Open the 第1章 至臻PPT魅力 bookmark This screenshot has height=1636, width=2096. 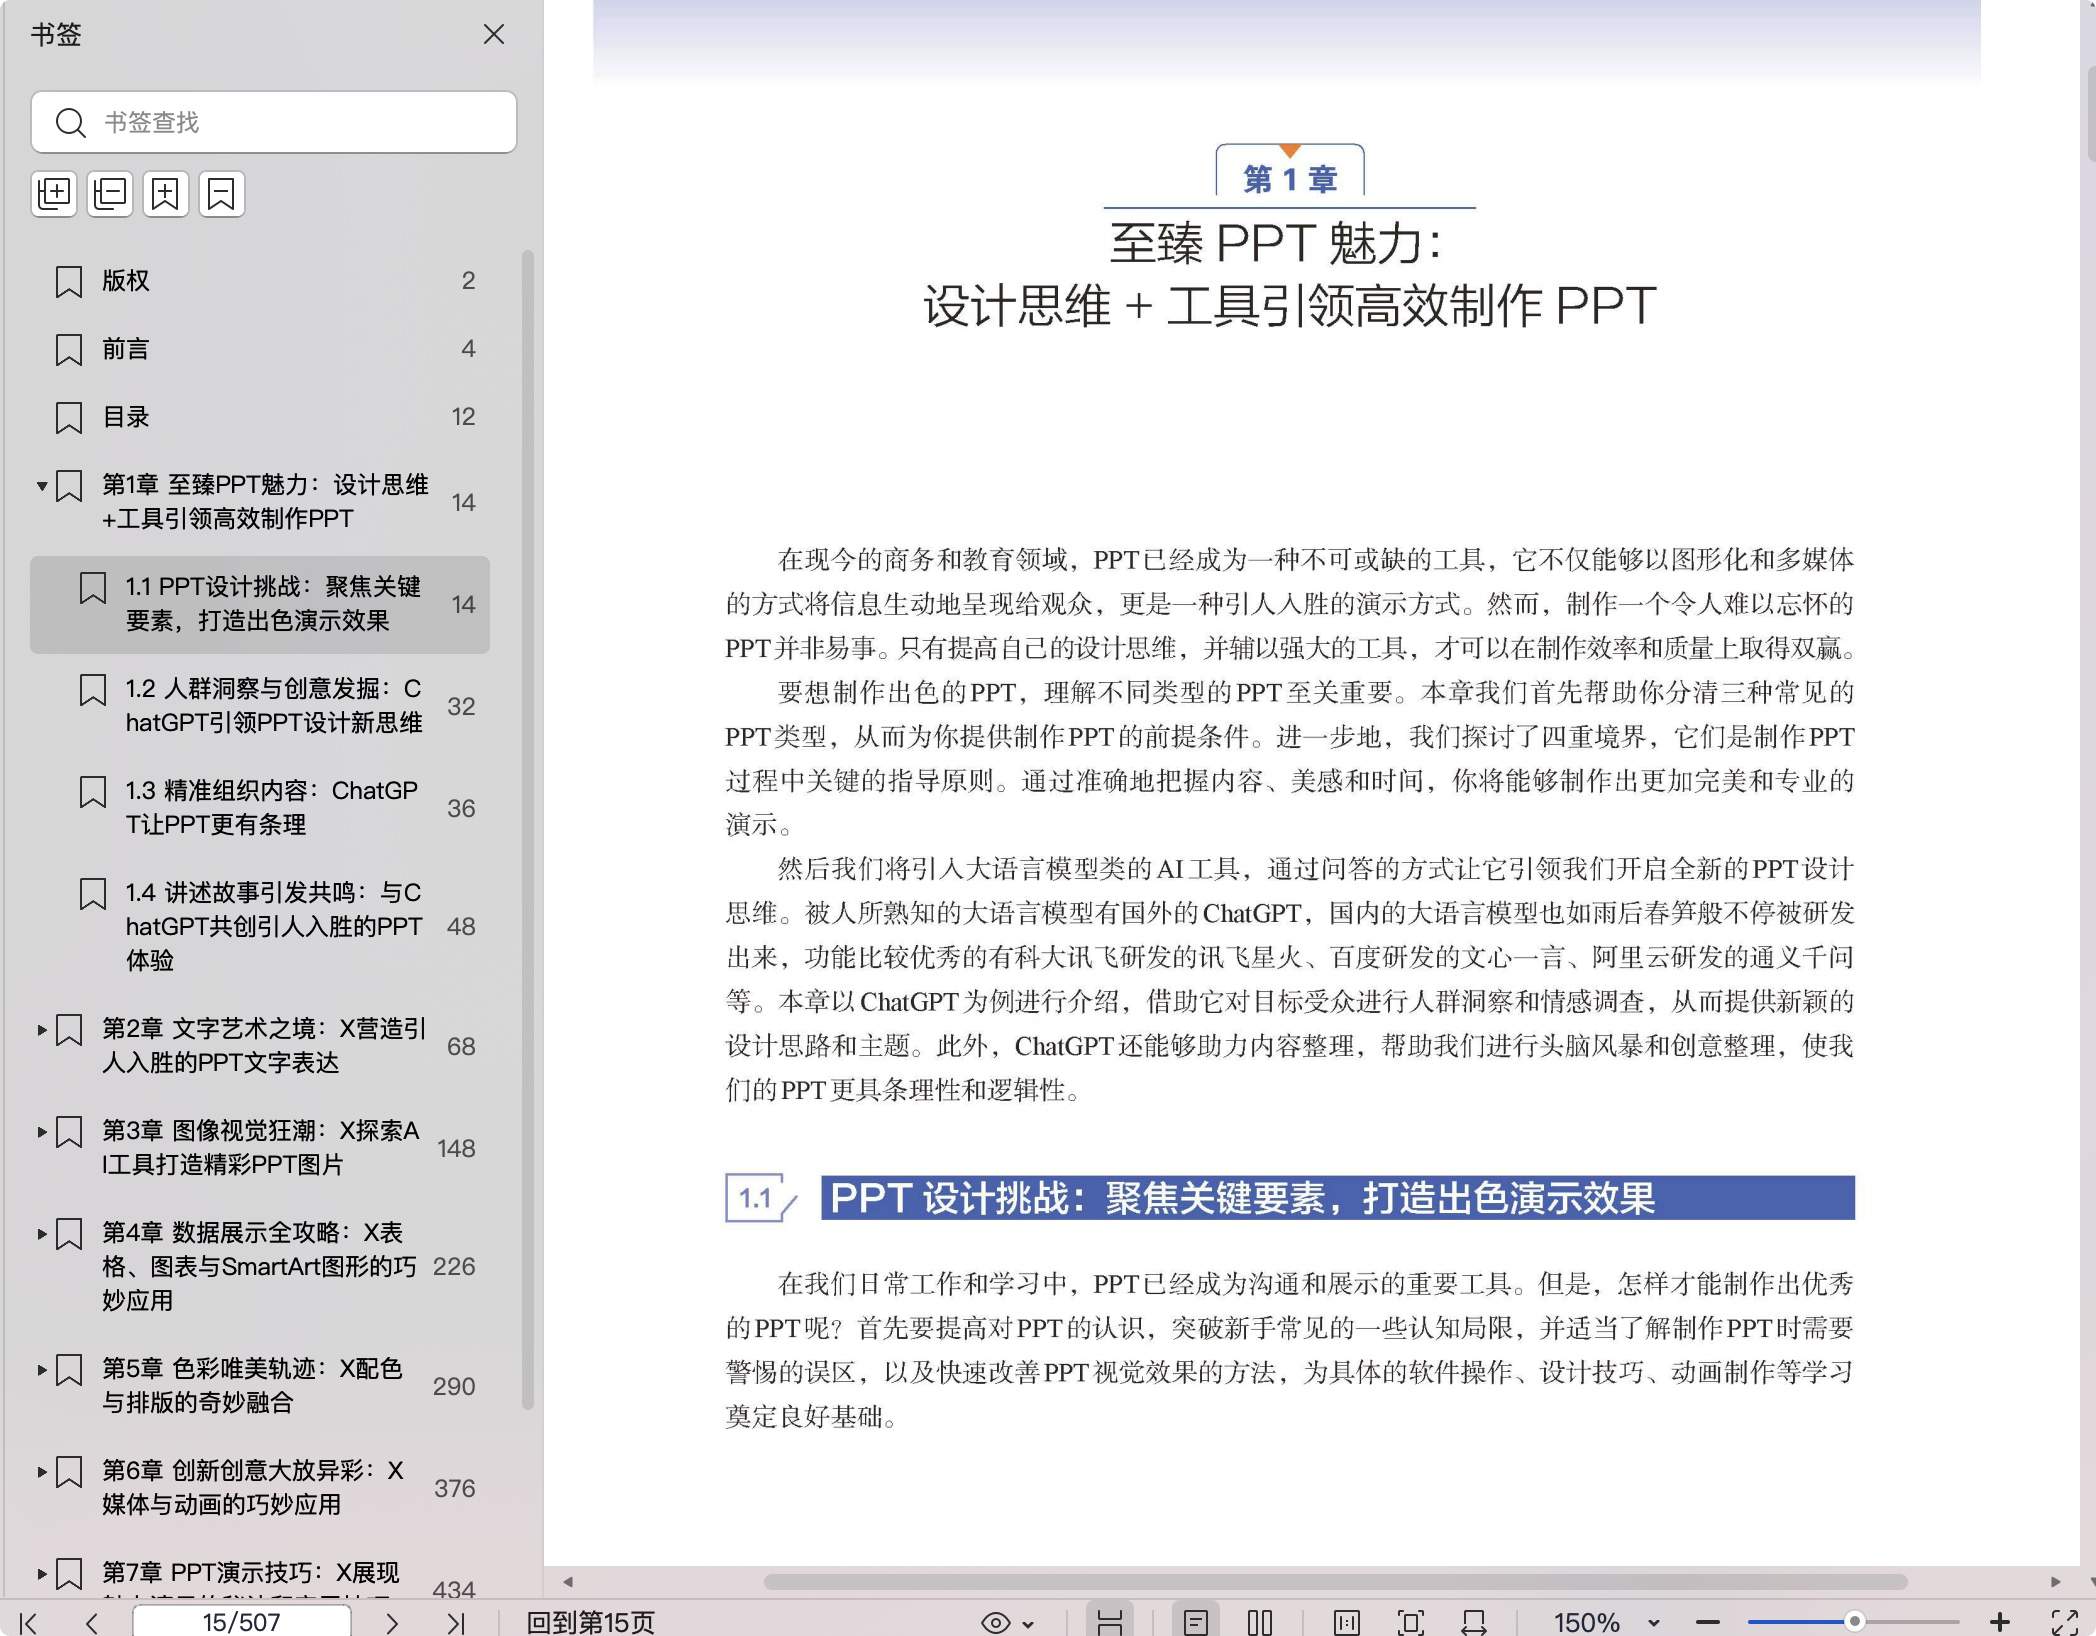[x=265, y=501]
